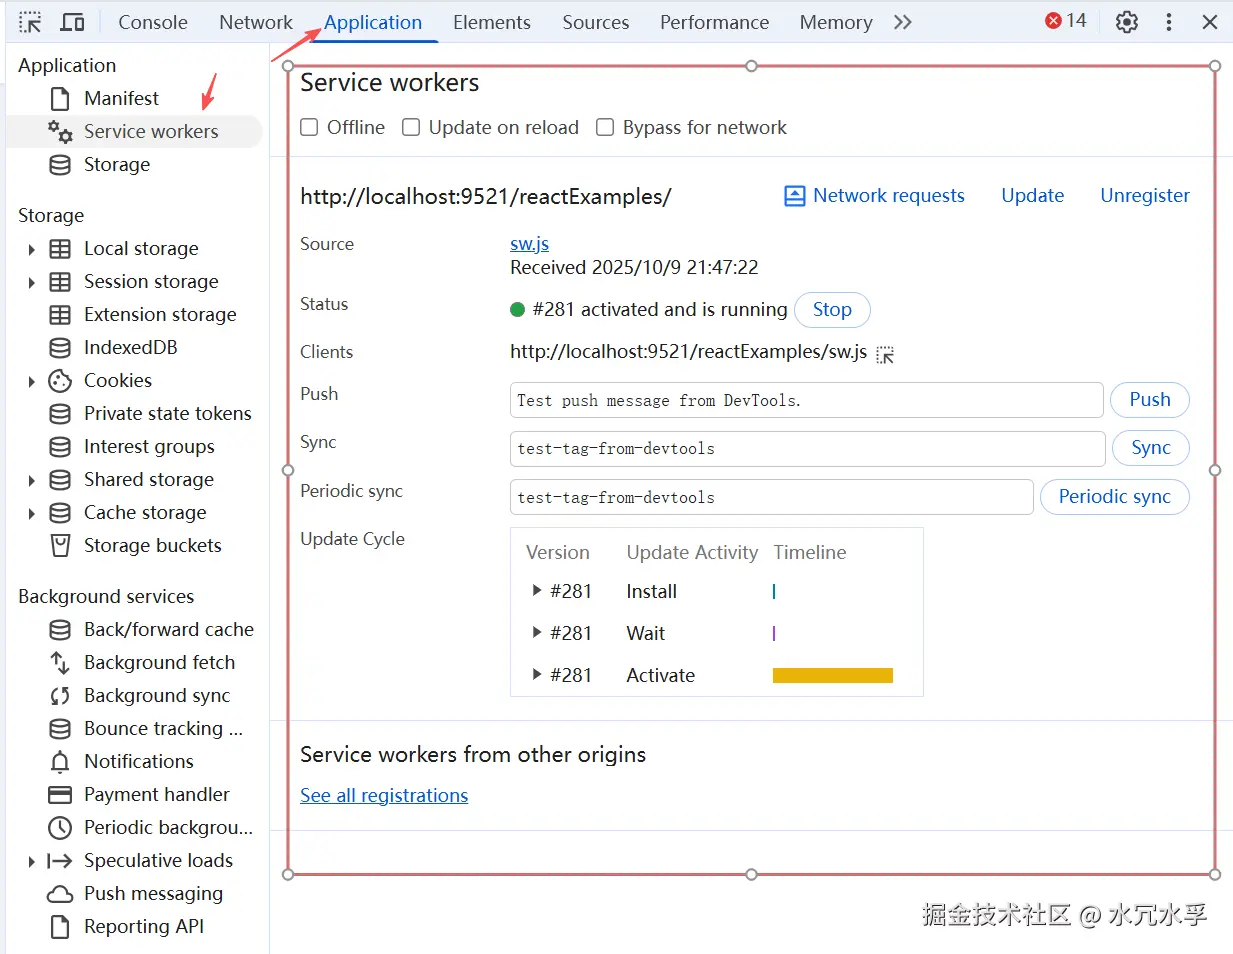Screen dimensions: 1233x954
Task: Click the Cookies cookie icon
Action: click(60, 380)
